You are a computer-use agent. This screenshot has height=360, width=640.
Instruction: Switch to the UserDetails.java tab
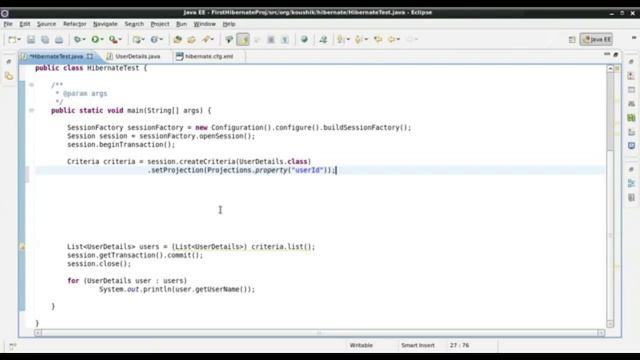[133, 56]
